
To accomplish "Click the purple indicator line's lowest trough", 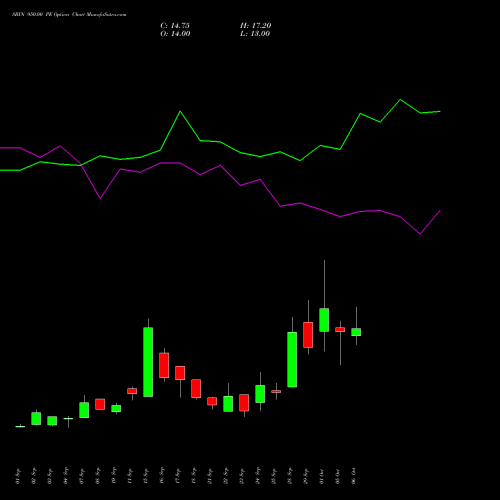I will (420, 234).
